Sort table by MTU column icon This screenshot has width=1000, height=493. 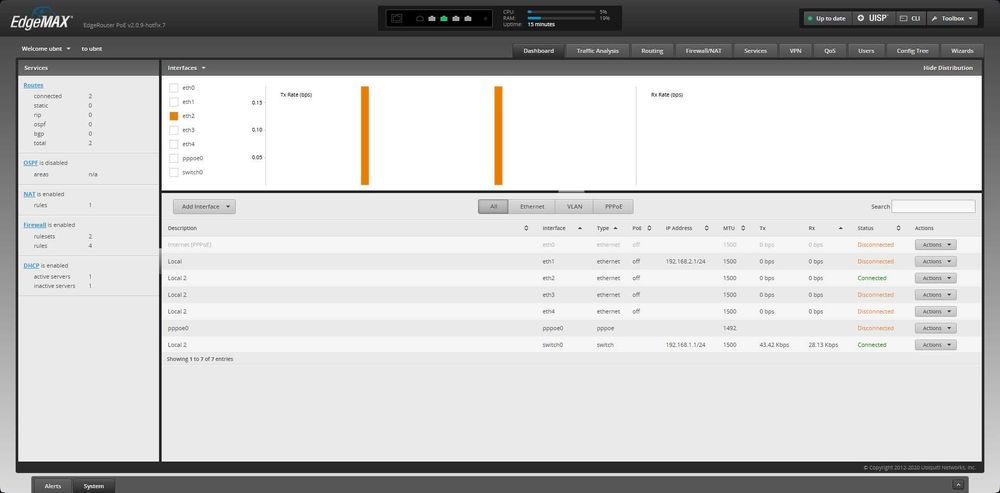point(743,228)
